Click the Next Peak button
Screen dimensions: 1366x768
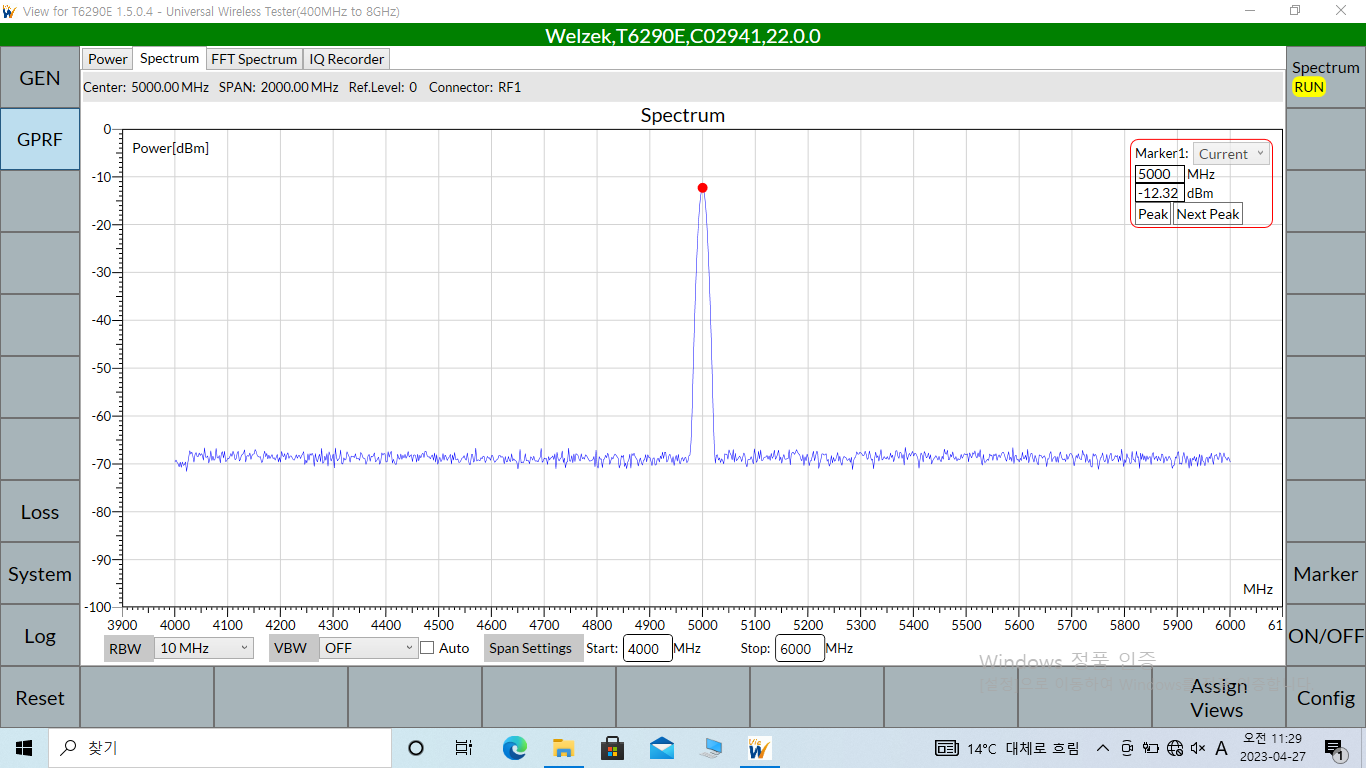[x=1207, y=214]
